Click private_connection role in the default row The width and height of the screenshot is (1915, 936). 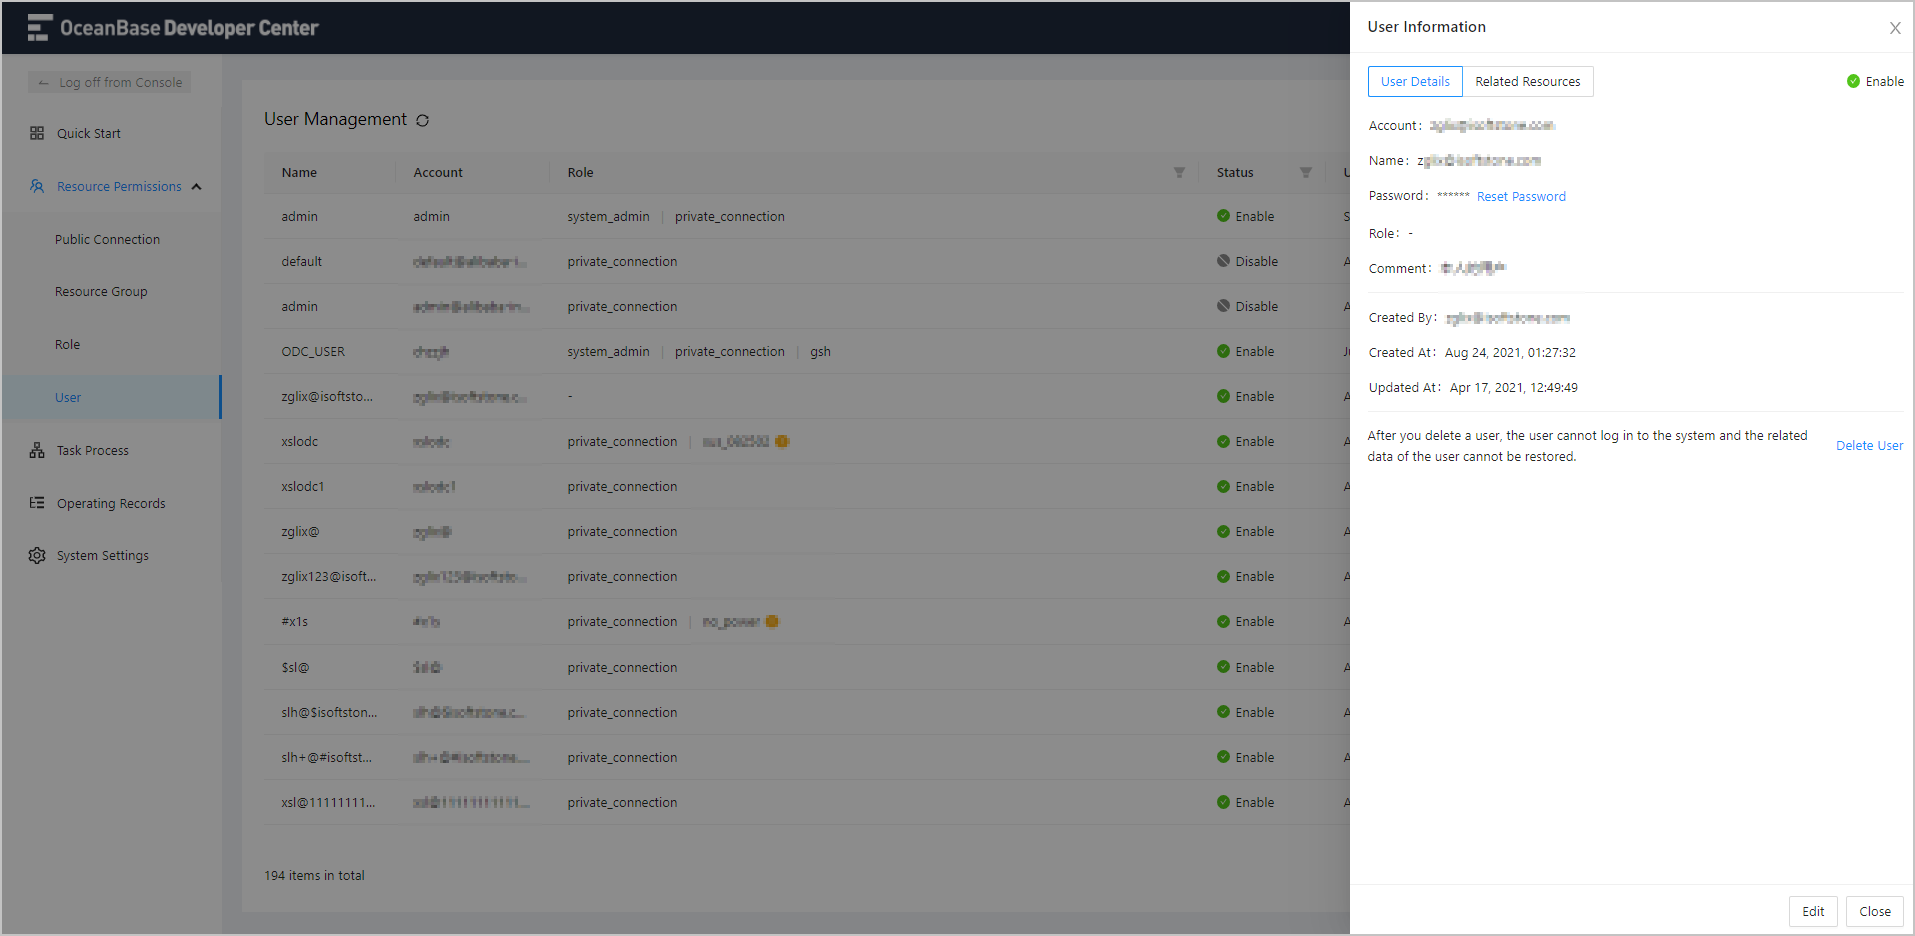click(x=622, y=261)
